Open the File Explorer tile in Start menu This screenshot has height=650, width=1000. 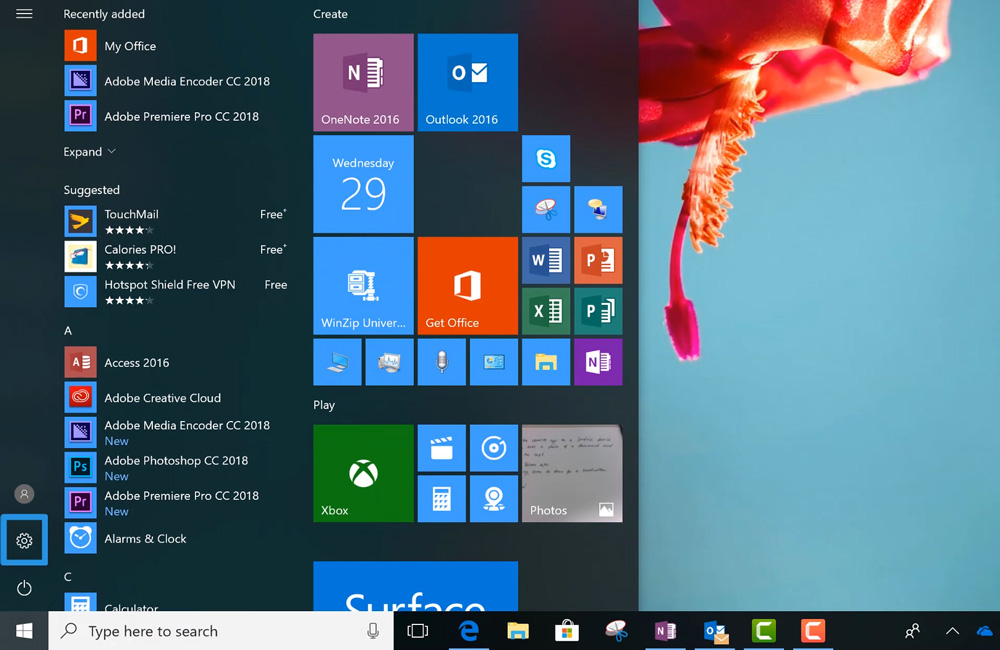546,362
